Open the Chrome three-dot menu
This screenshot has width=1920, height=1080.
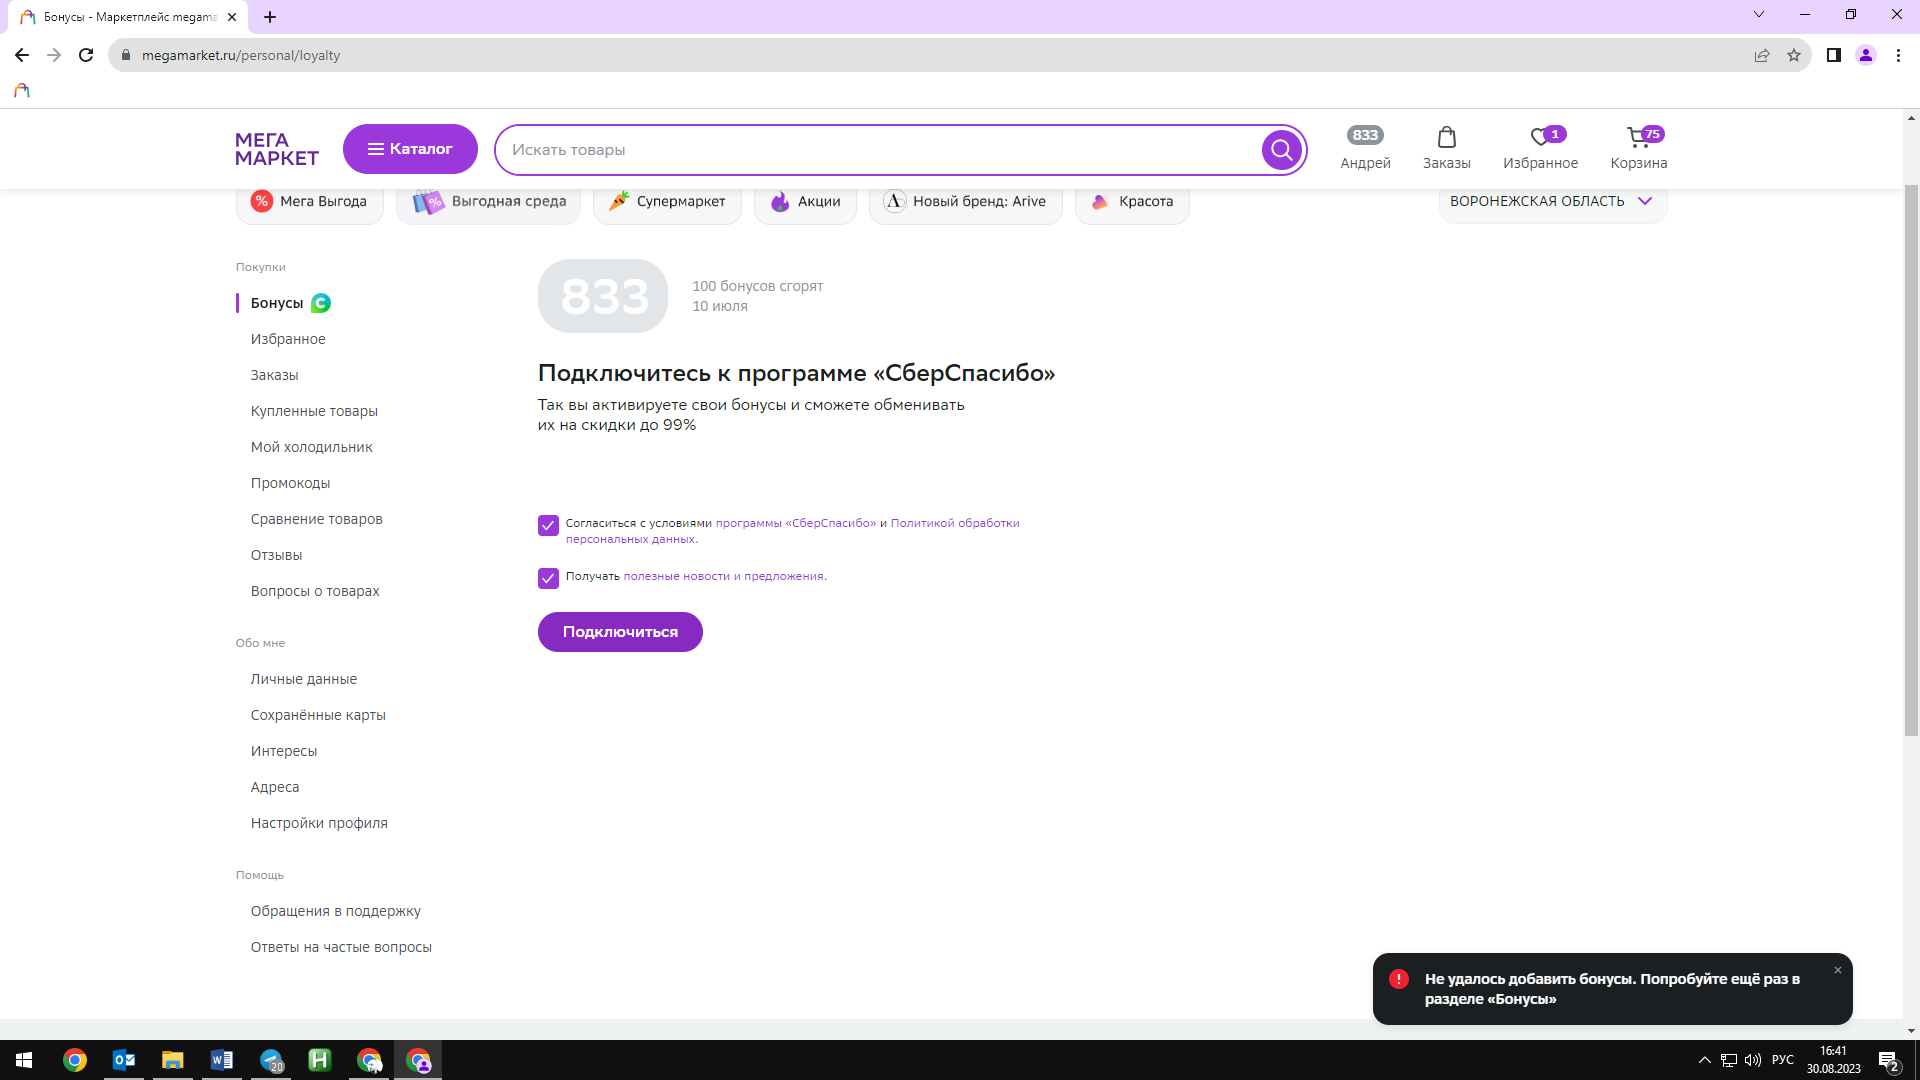[1898, 55]
